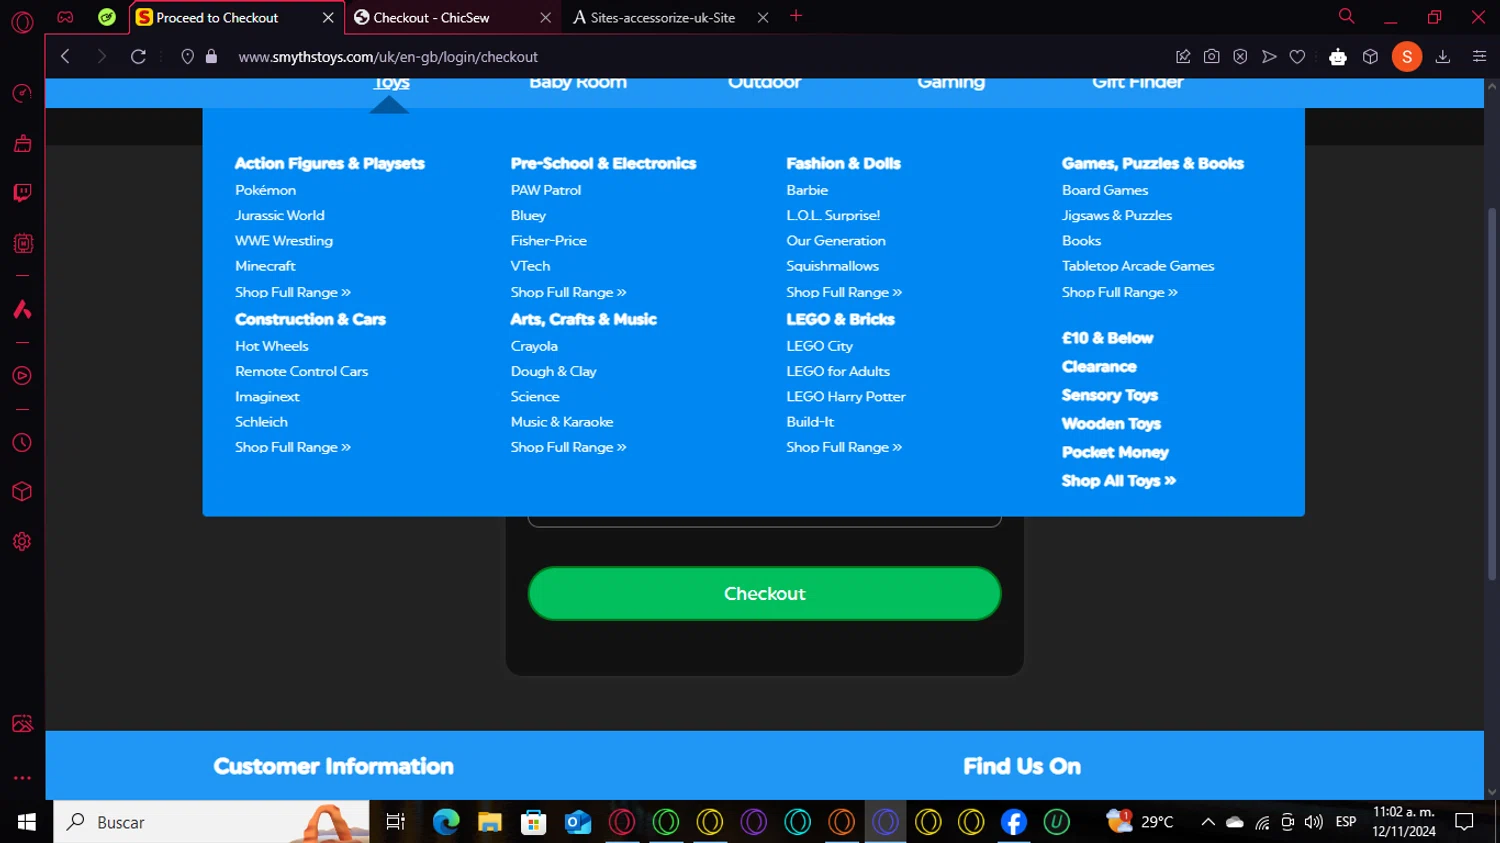The height and width of the screenshot is (843, 1500).
Task: Open the speed dial gauge sidebar icon
Action: point(22,93)
